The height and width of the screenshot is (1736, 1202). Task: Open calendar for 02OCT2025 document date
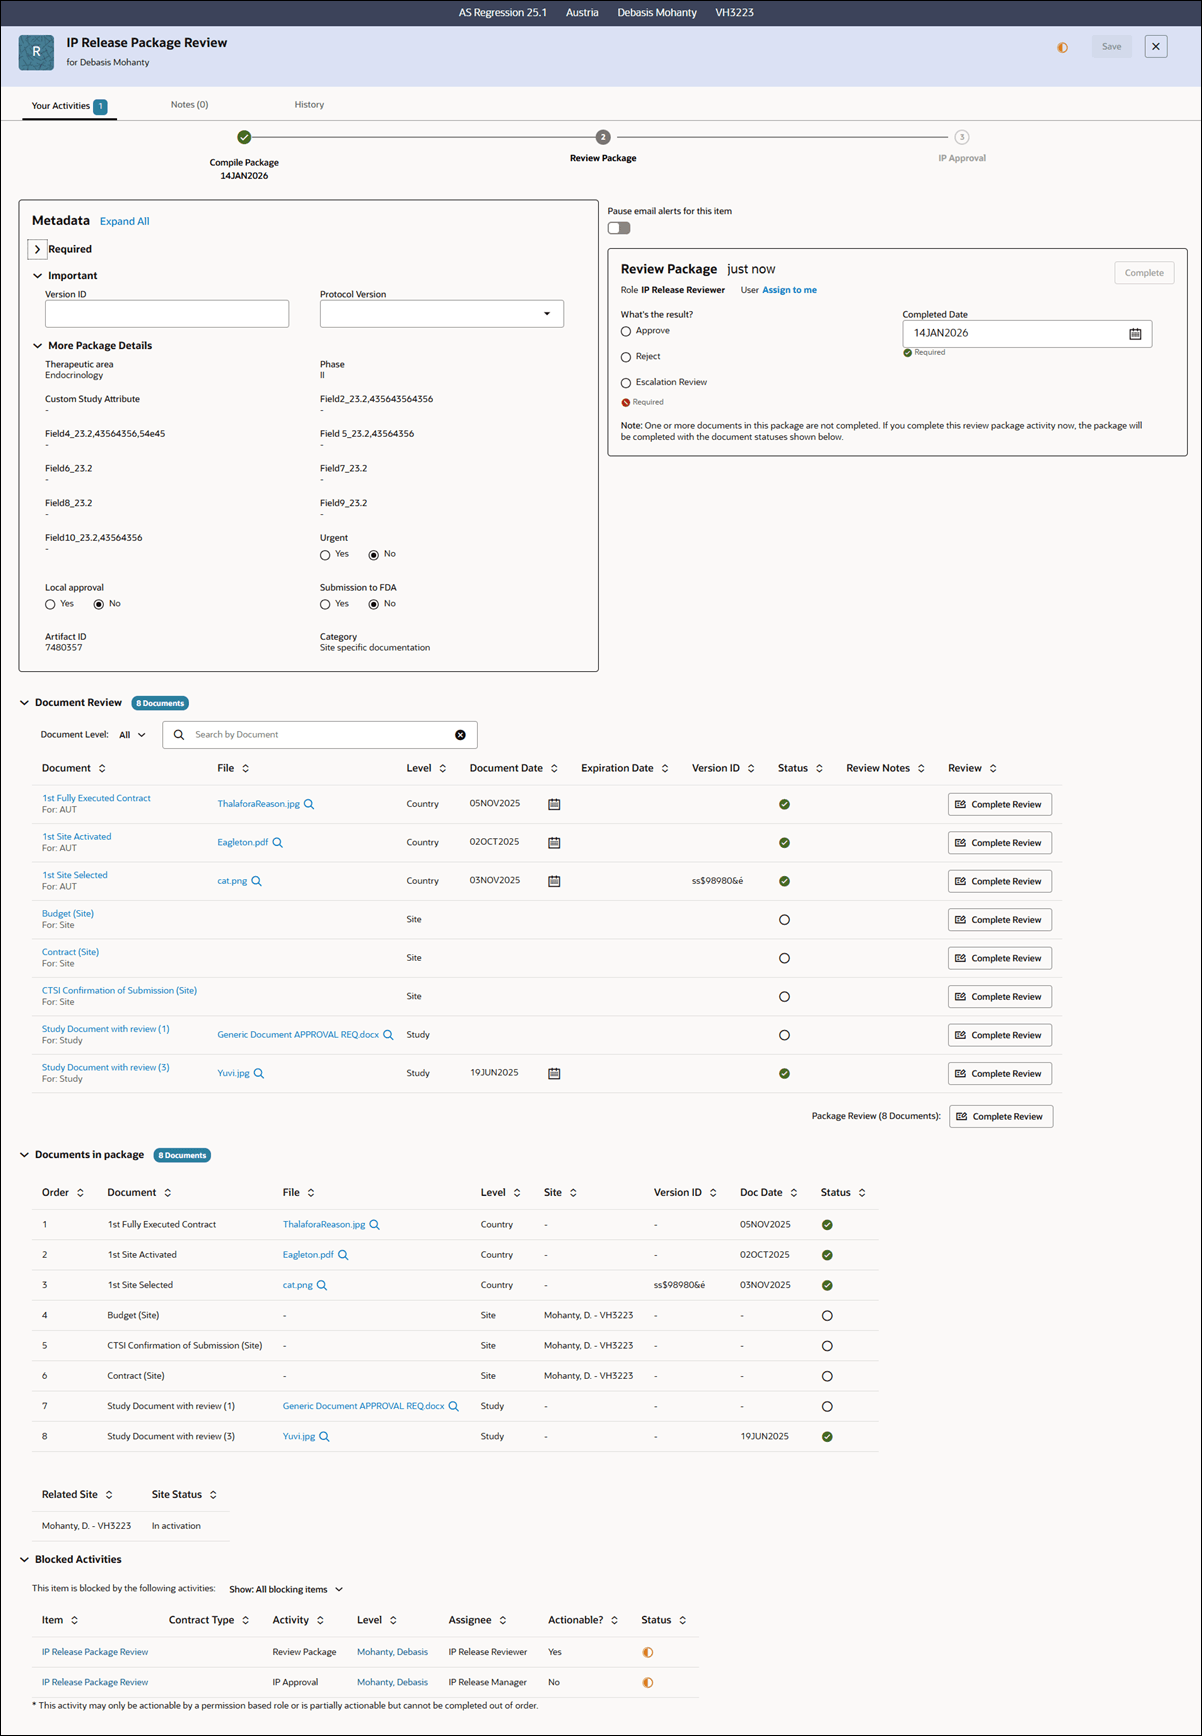(554, 843)
